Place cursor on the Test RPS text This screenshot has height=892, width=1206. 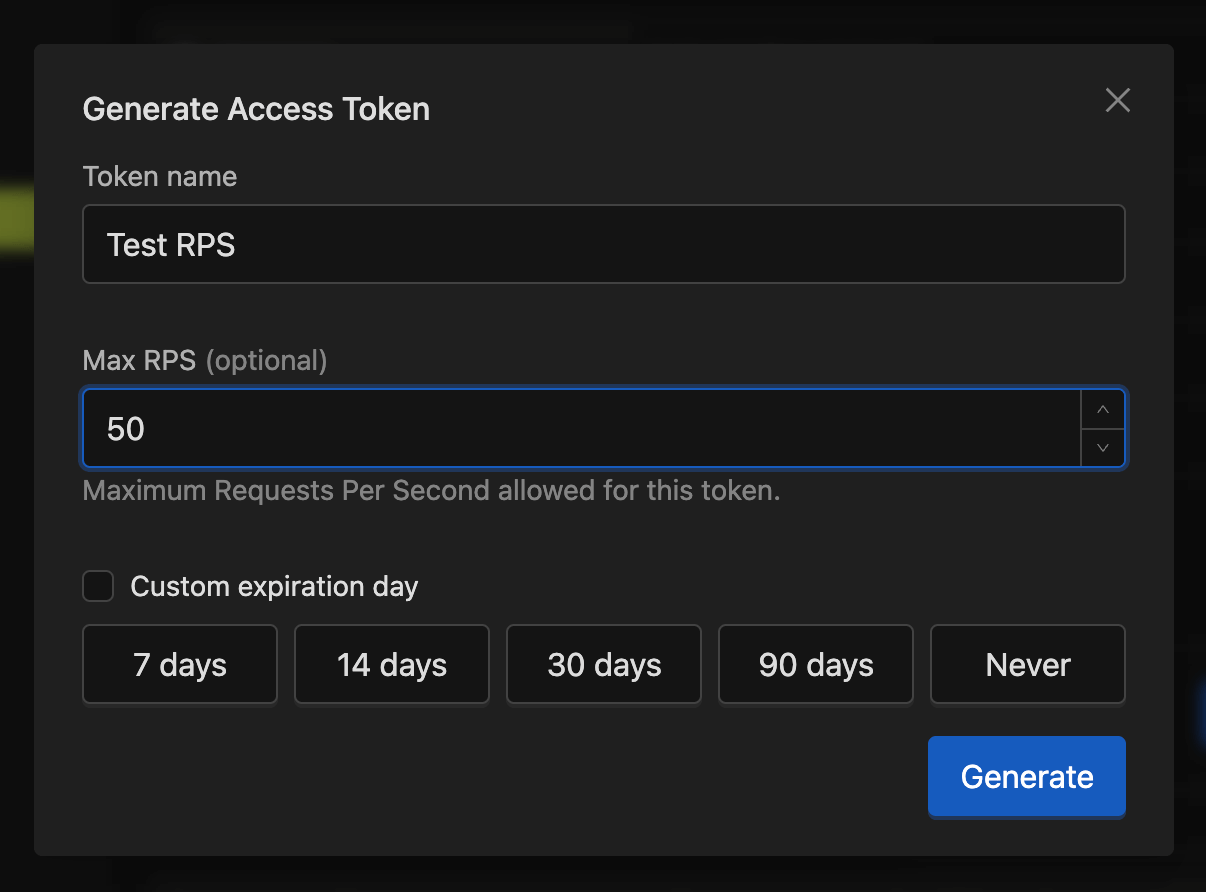(x=171, y=245)
